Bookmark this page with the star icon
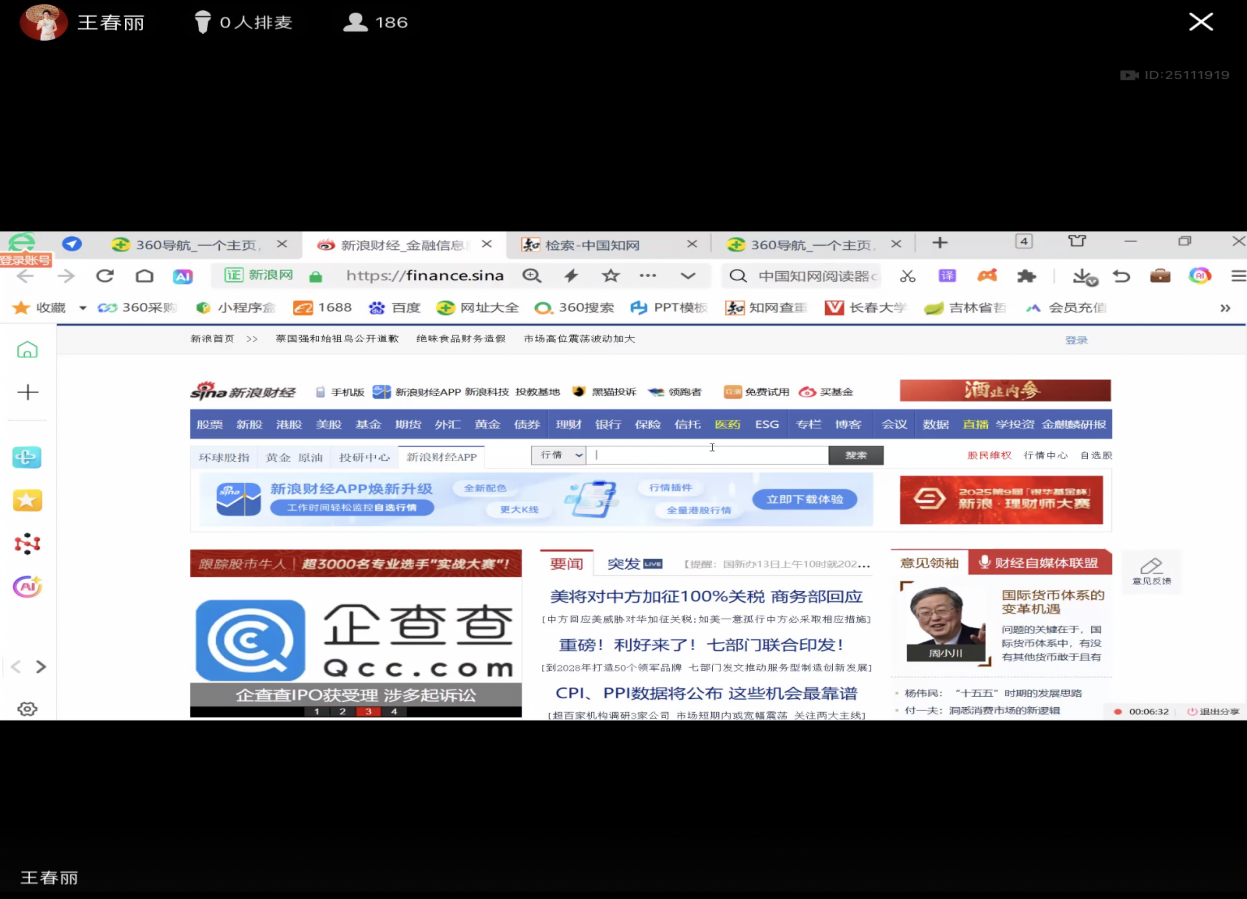The image size is (1247, 899). click(x=610, y=276)
